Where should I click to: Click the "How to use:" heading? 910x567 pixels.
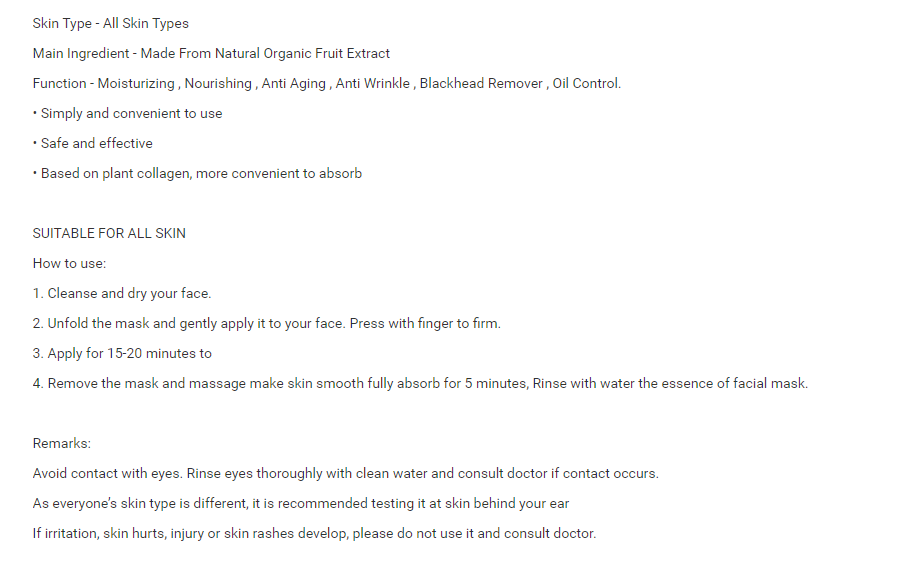[69, 263]
